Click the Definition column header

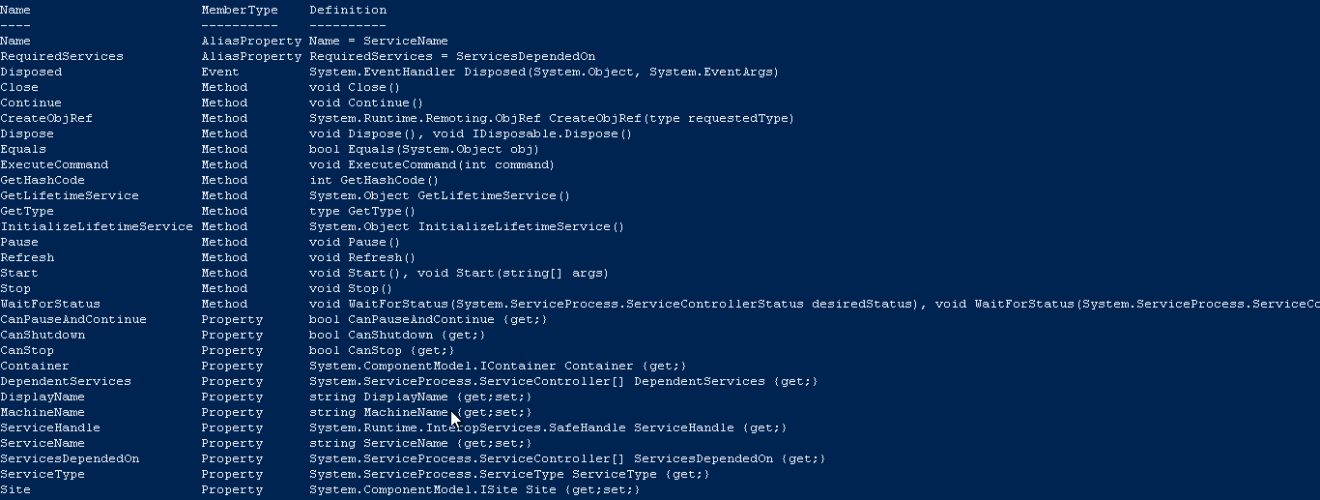click(x=348, y=10)
